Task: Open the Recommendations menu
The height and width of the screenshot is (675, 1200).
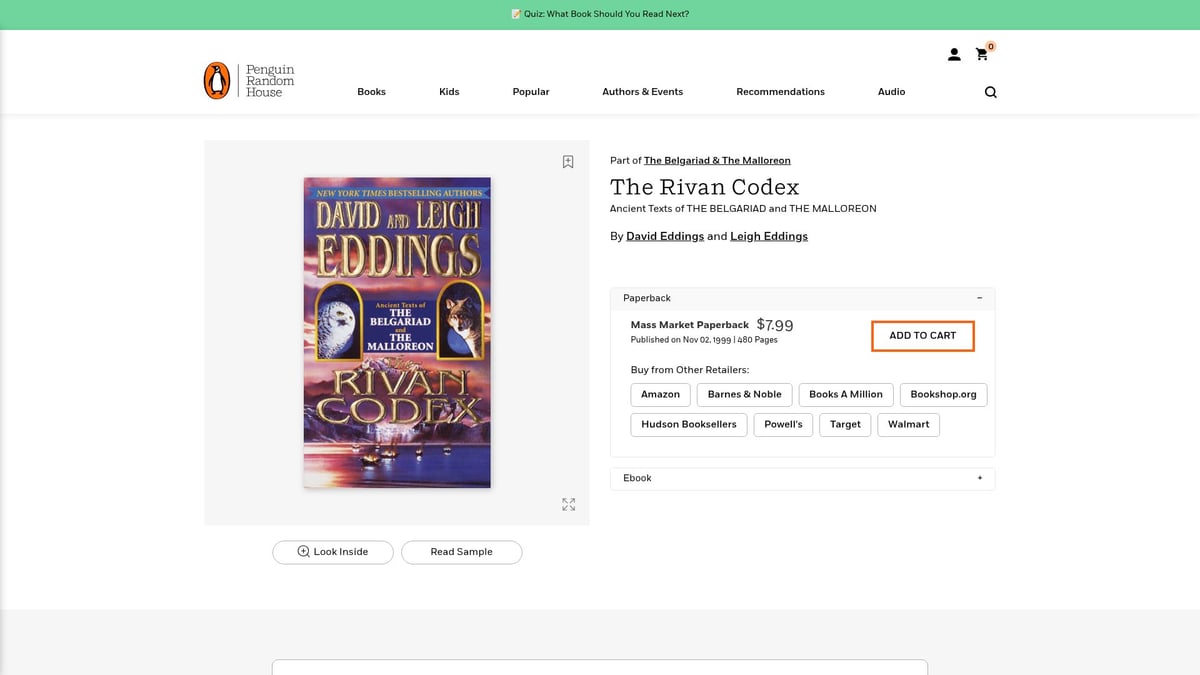Action: tap(780, 92)
